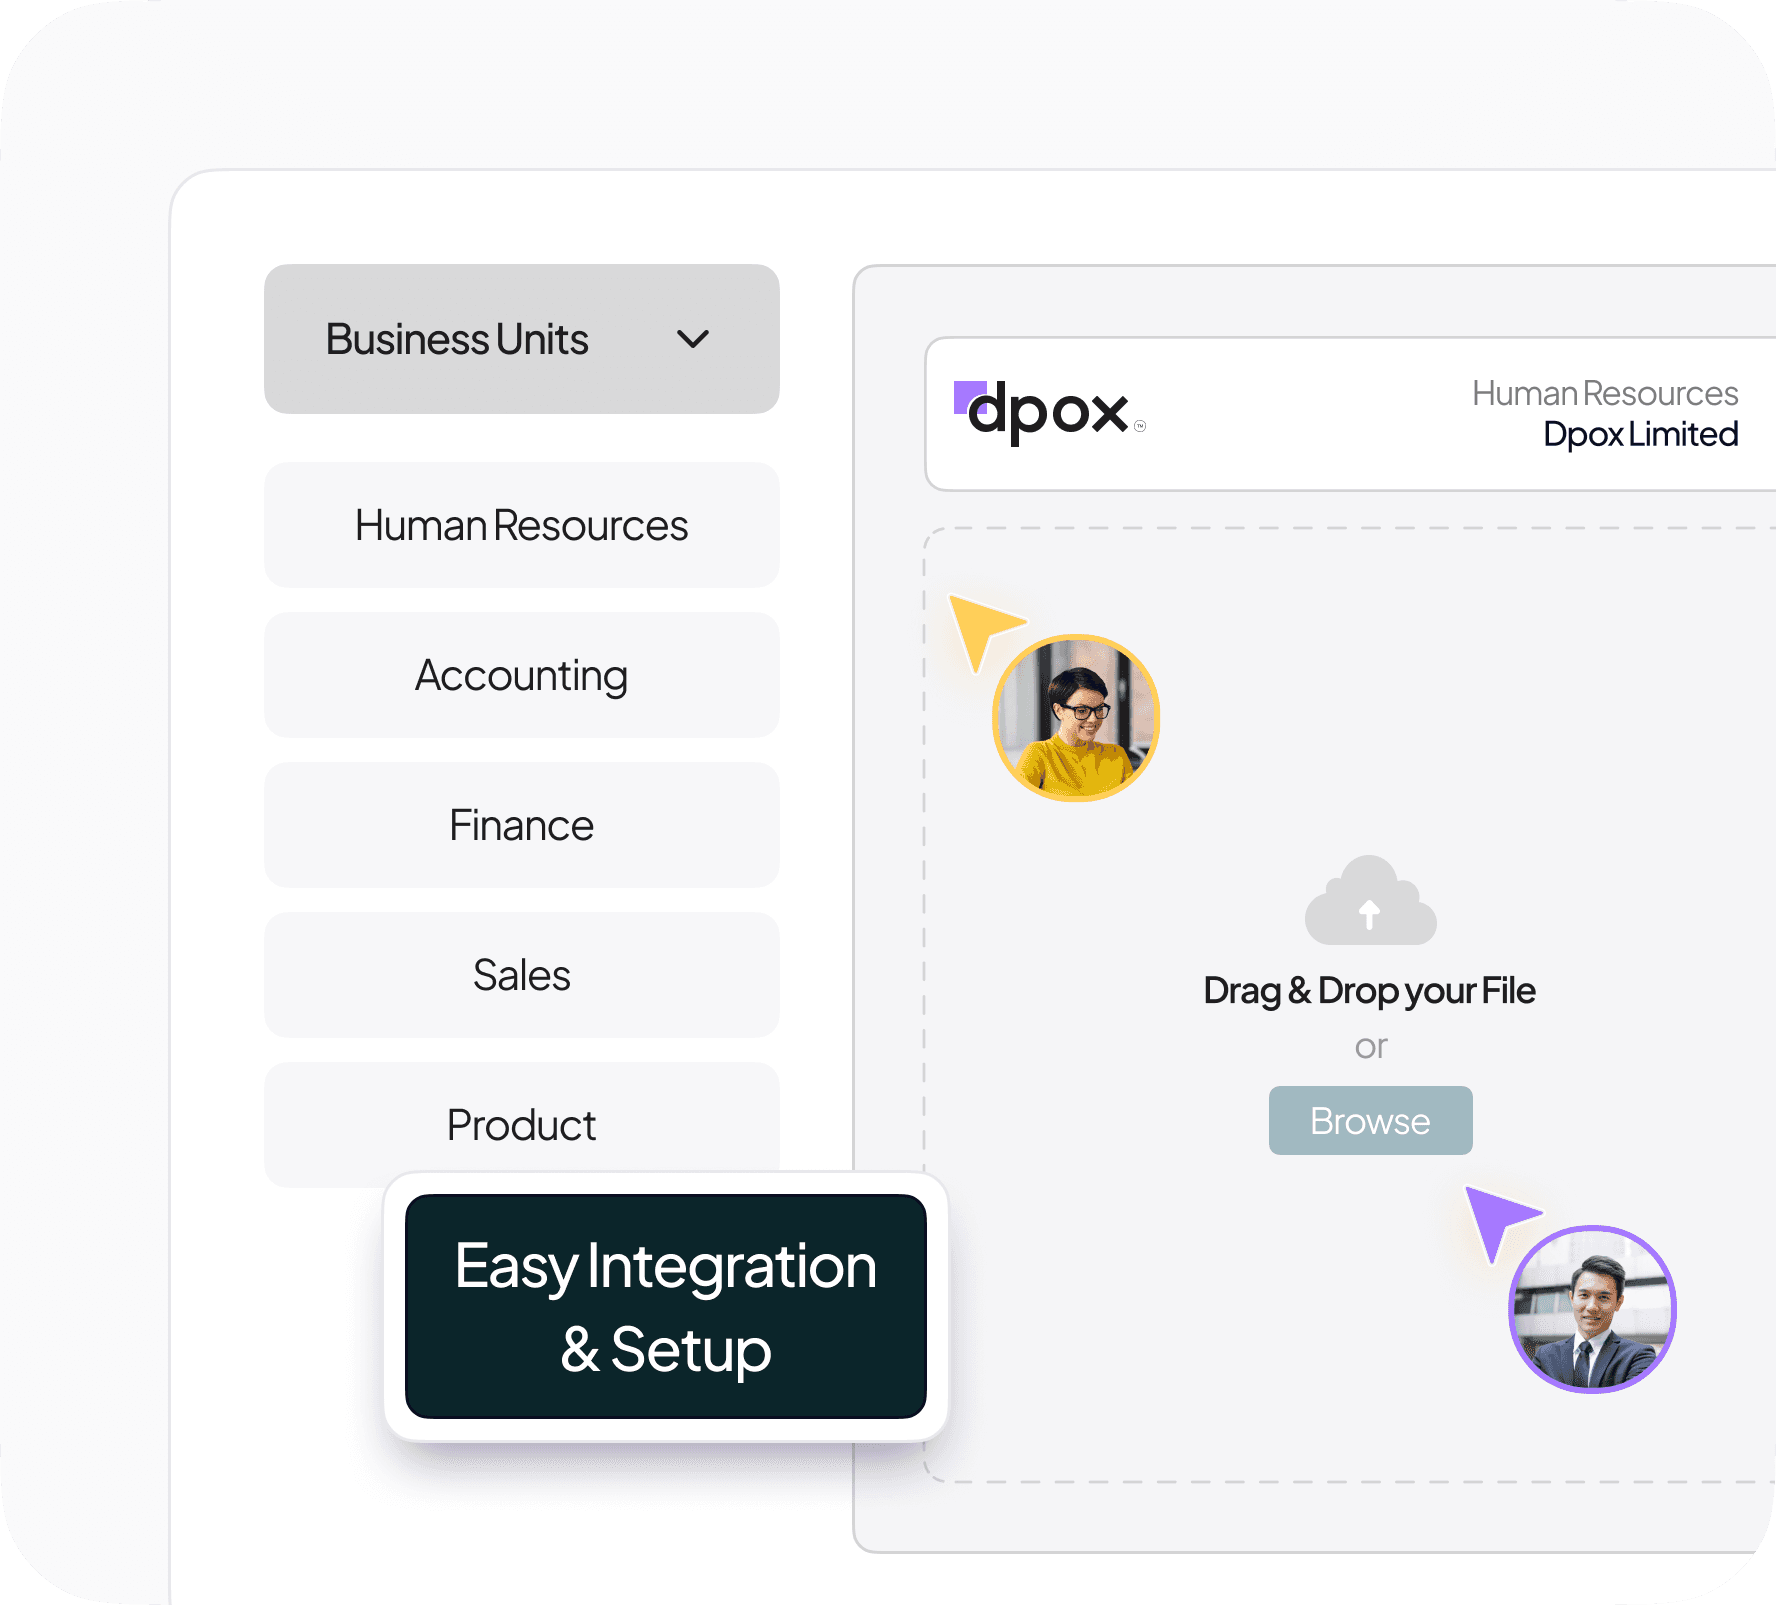This screenshot has width=1776, height=1605.
Task: Click the Easy Integration & Setup badge
Action: [x=666, y=1306]
